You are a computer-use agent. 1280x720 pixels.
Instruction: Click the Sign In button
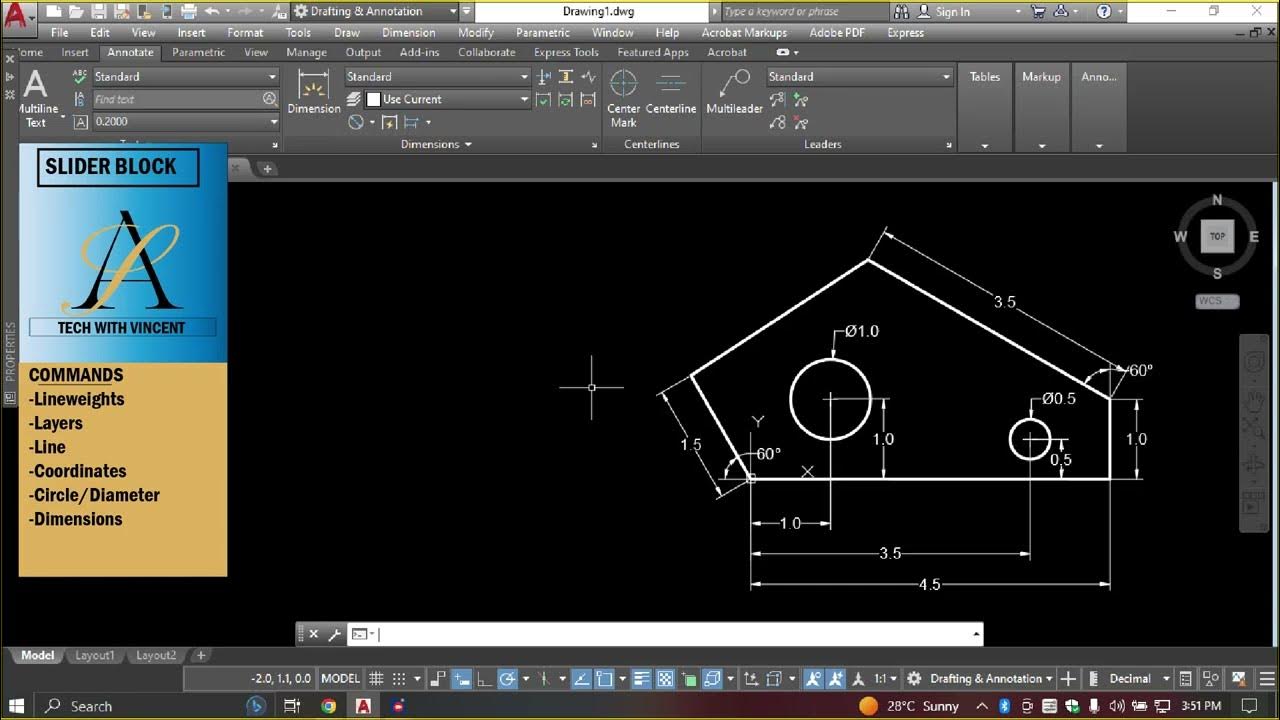pos(943,11)
